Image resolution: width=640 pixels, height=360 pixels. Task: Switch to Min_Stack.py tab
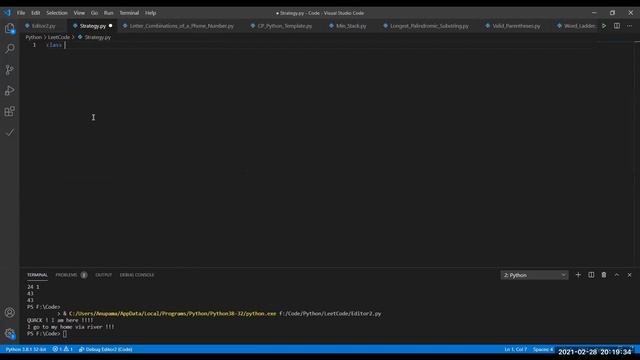[351, 26]
